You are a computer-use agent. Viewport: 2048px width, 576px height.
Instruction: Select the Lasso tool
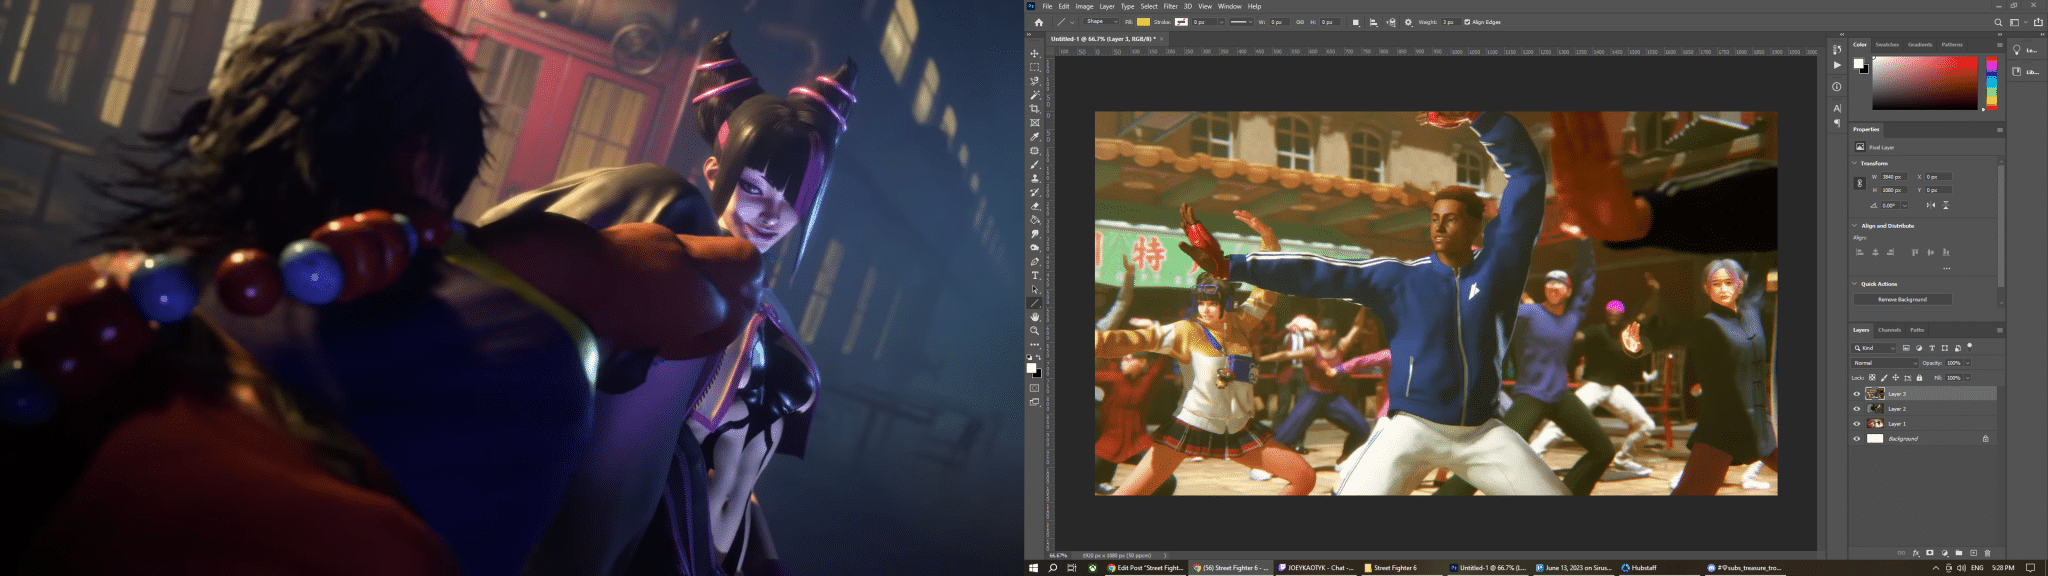tap(1035, 81)
